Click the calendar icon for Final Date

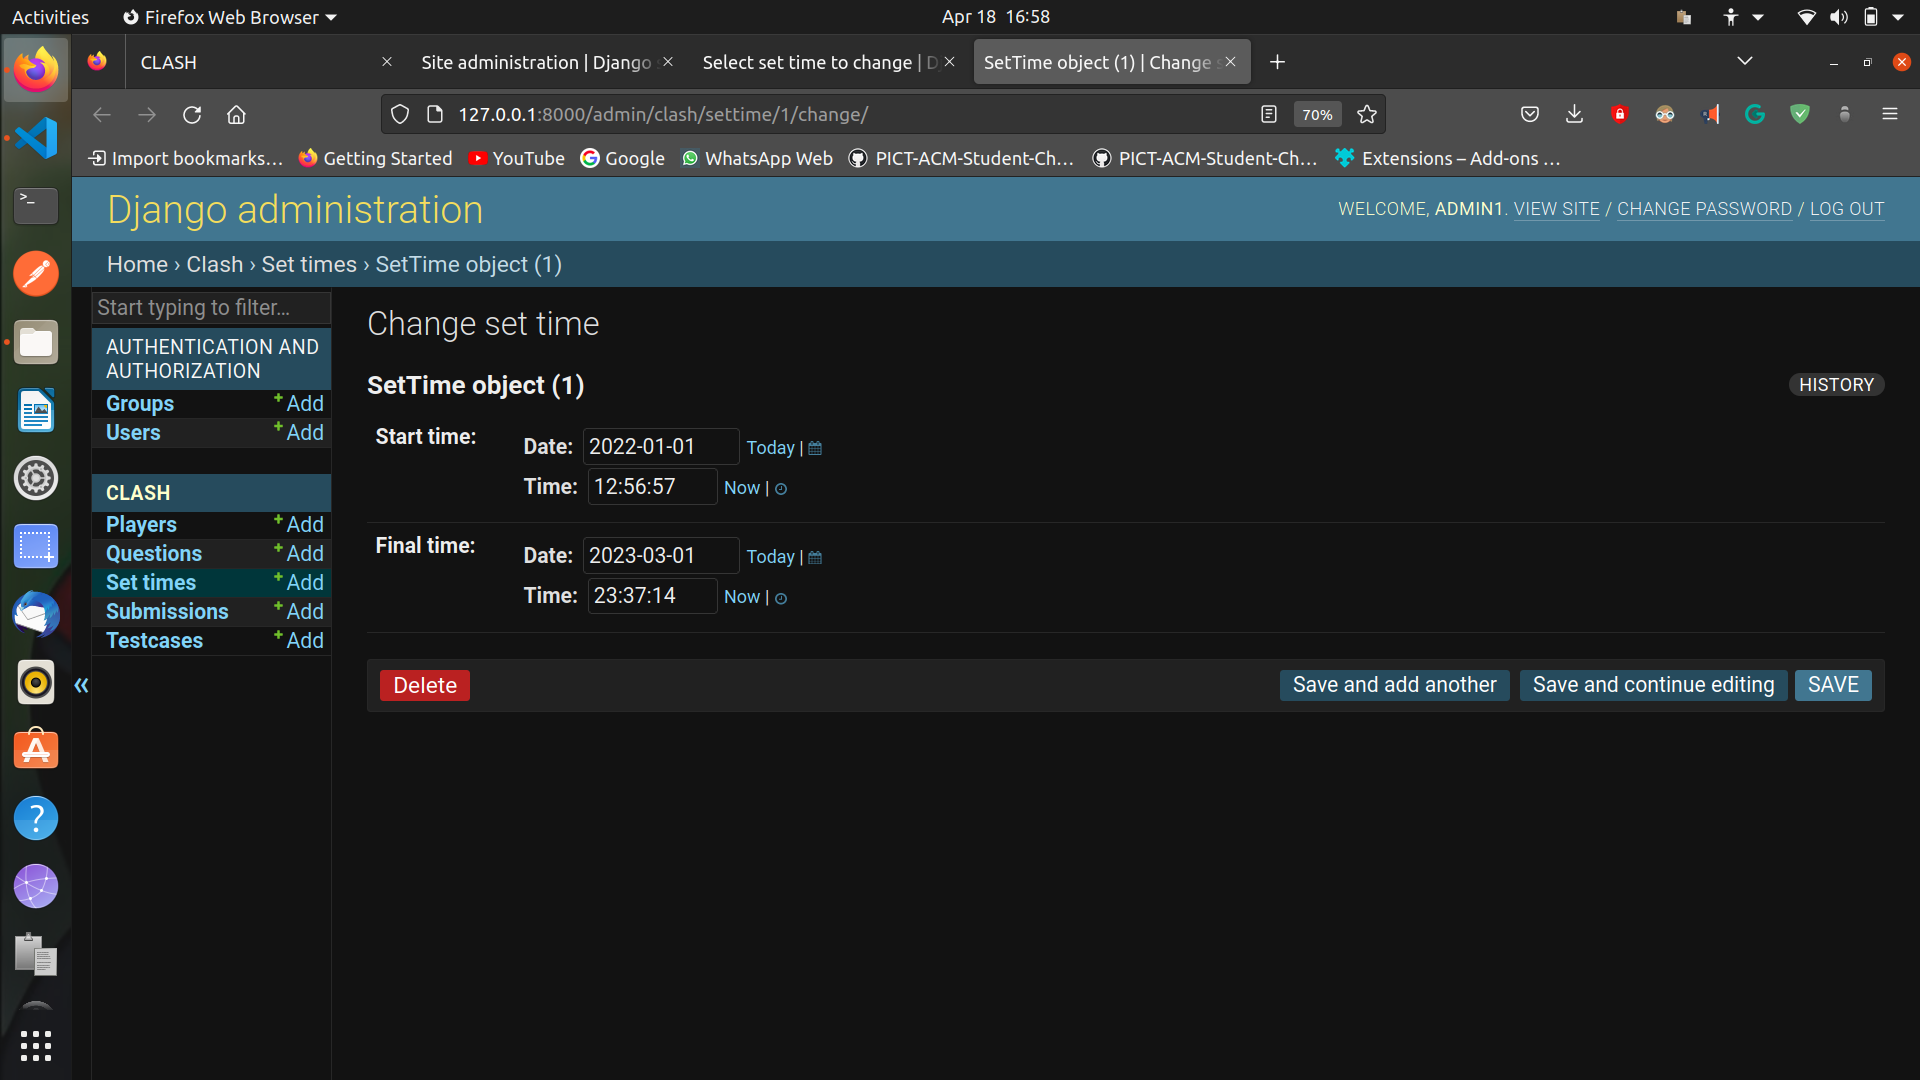click(x=815, y=556)
